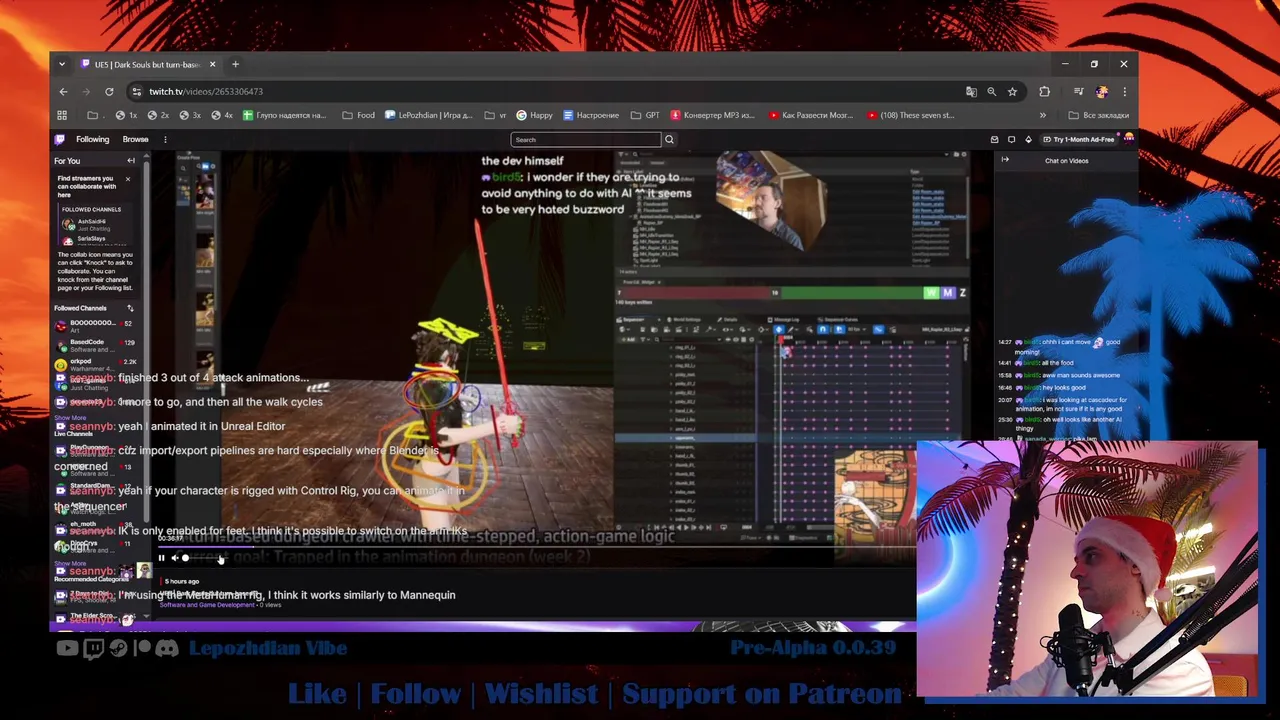Open the Discord icon in stream overlay
1280x720 pixels.
167,648
